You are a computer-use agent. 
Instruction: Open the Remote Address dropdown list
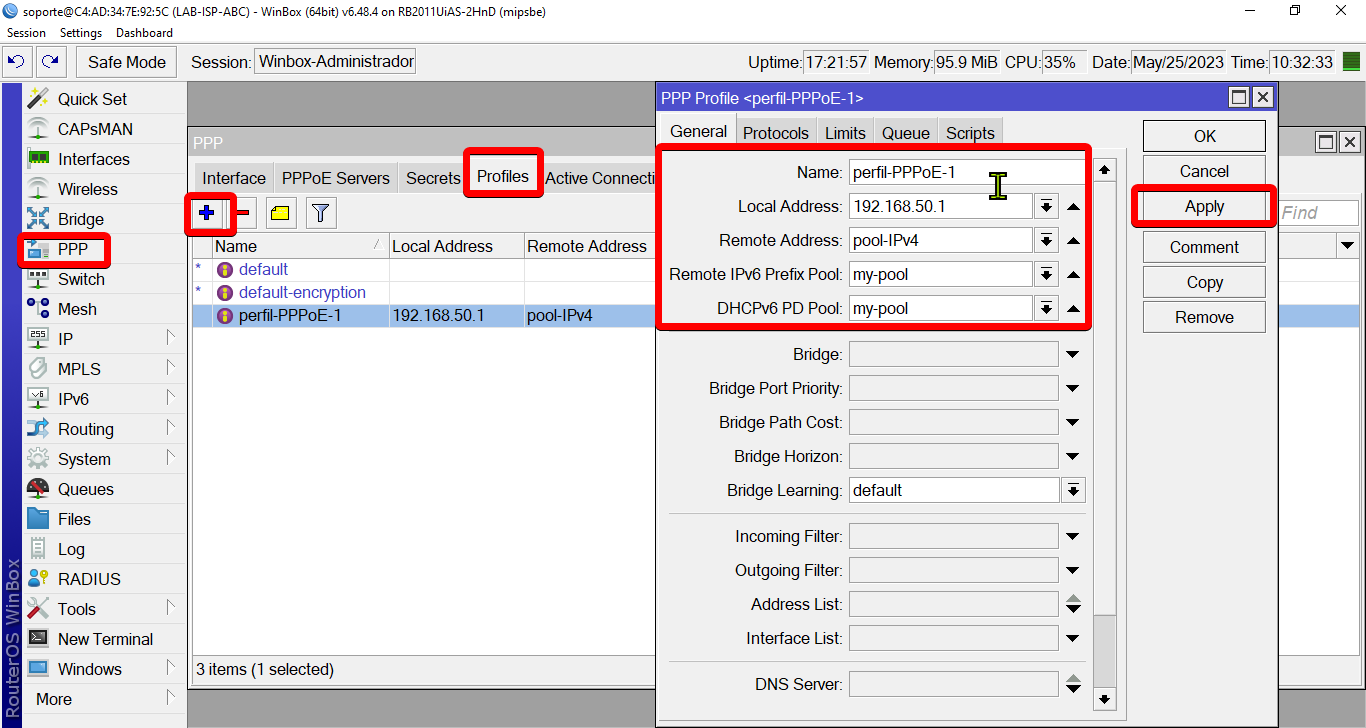(1046, 241)
